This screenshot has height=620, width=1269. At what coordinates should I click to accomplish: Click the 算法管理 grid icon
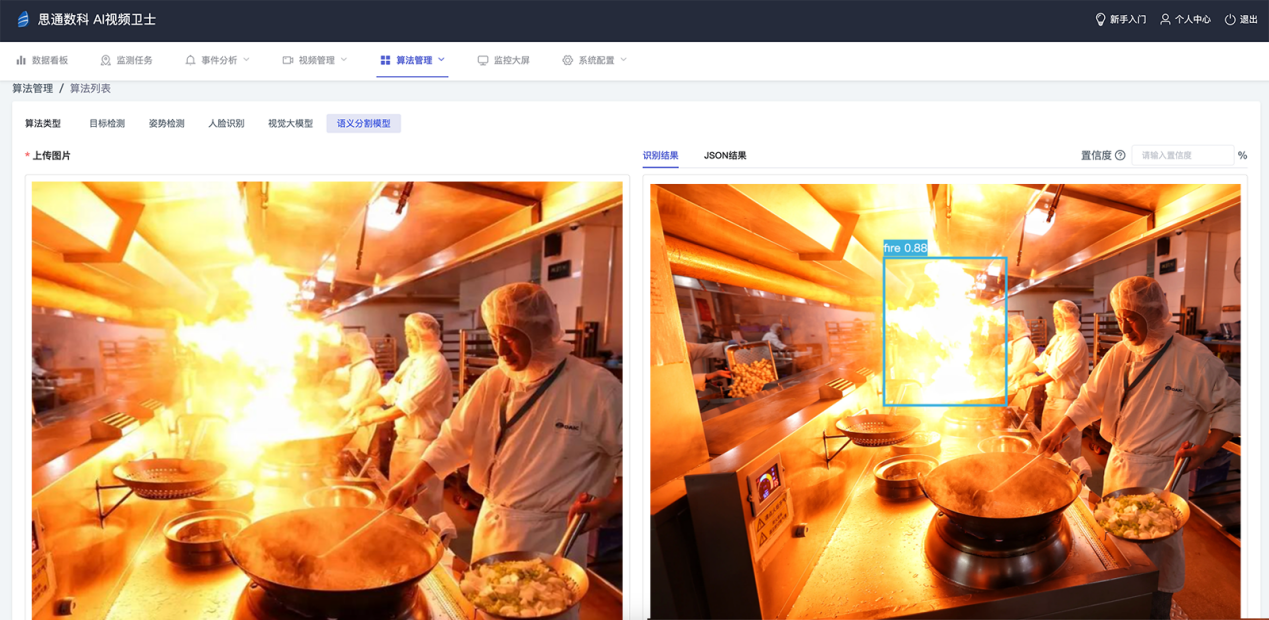click(385, 60)
